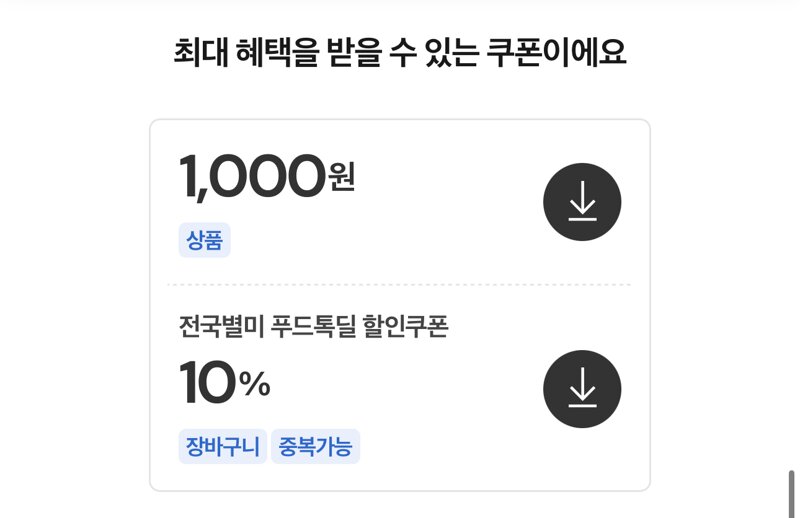
Task: Download the 10% 푸드톡딜 discount coupon
Action: point(582,389)
